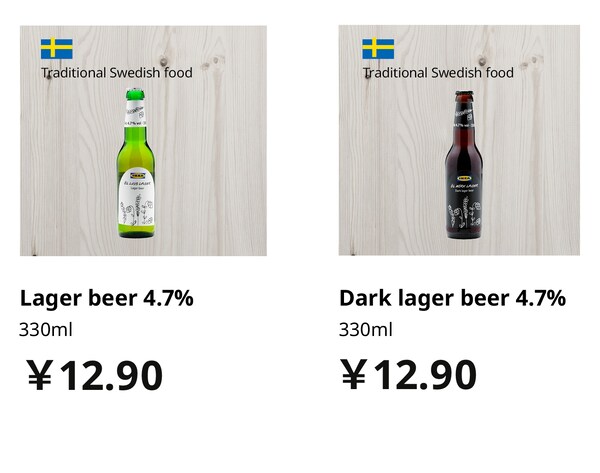Click the green bottle cap
Image resolution: width=600 pixels, height=473 pixels.
pyautogui.click(x=135, y=94)
